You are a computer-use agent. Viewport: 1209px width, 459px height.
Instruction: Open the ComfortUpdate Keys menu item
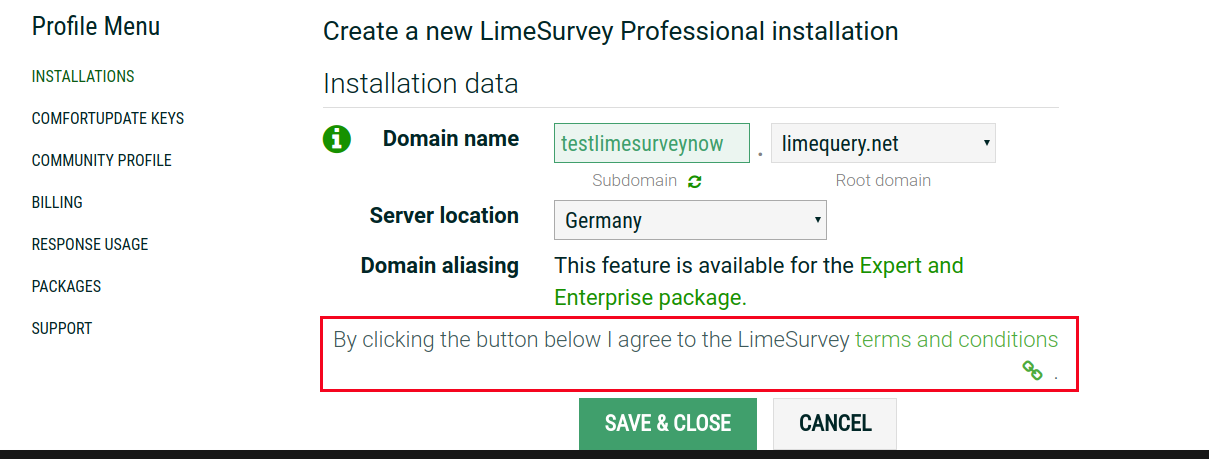coord(108,118)
